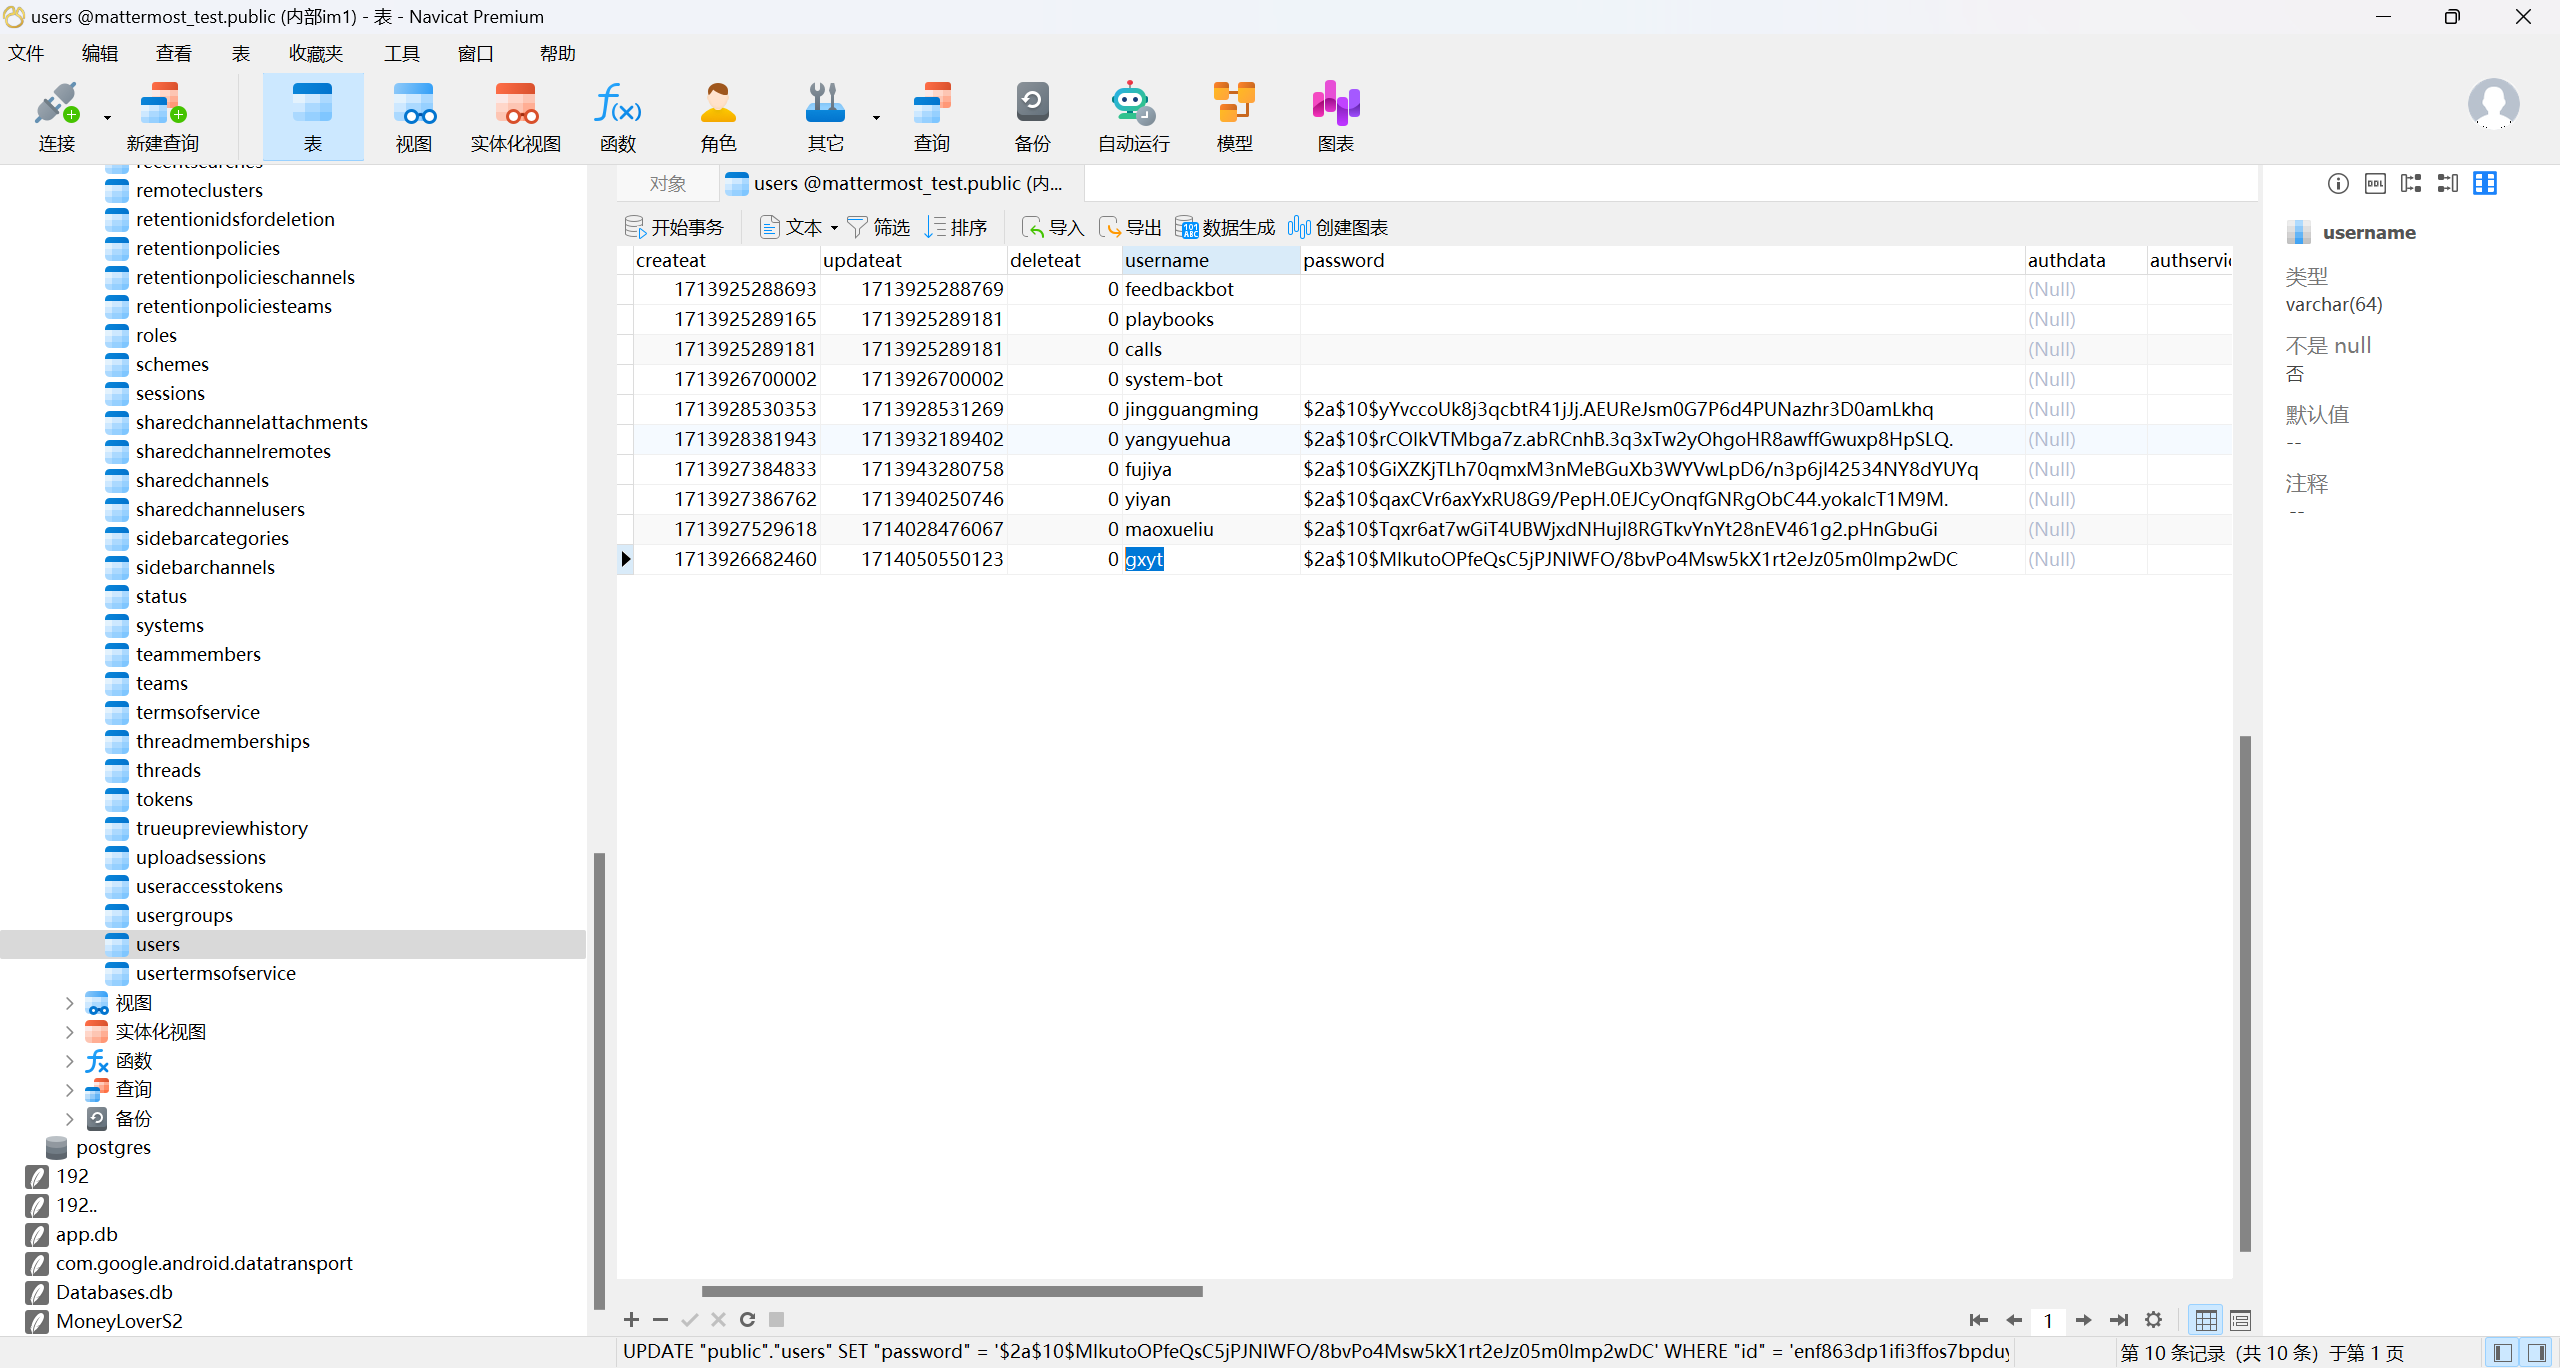Expand the 函数 tree node
Screen dimensions: 2560x1368
pyautogui.click(x=69, y=1061)
